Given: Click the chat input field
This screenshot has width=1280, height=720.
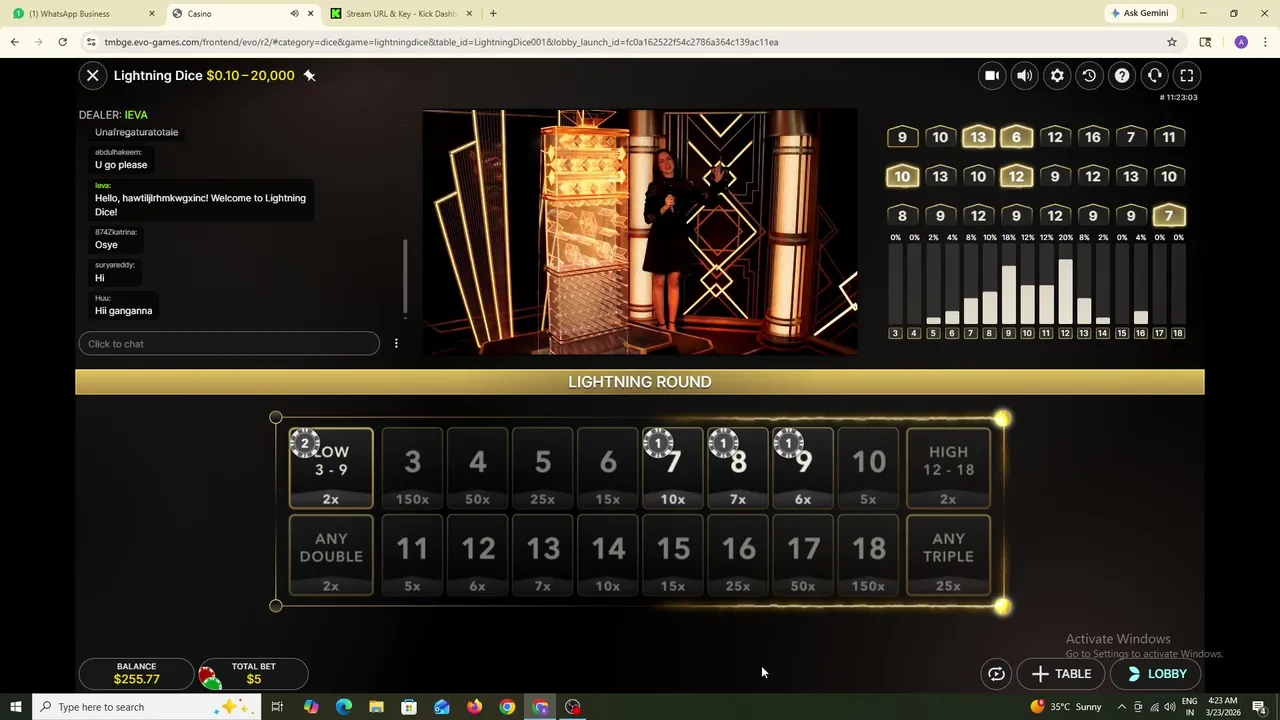Looking at the screenshot, I should [229, 344].
